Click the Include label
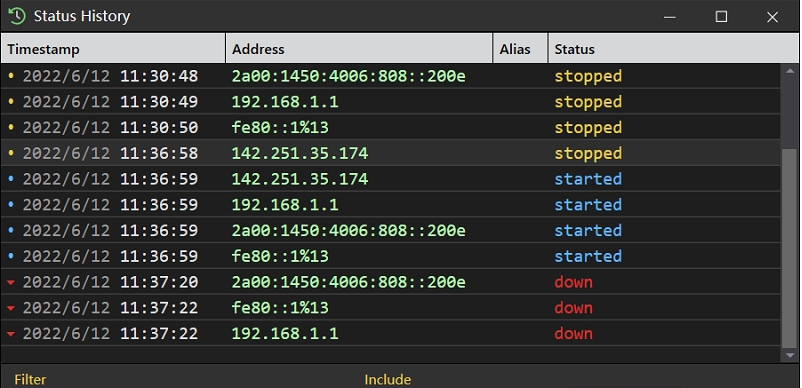The height and width of the screenshot is (388, 802). [388, 380]
